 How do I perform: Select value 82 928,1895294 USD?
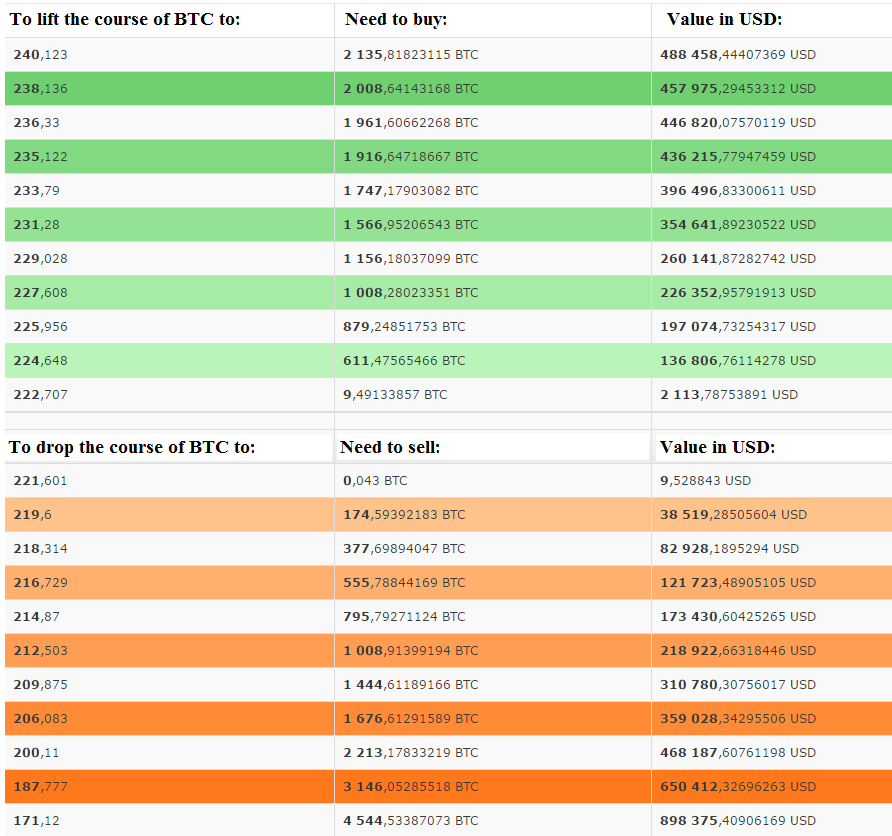pos(729,549)
